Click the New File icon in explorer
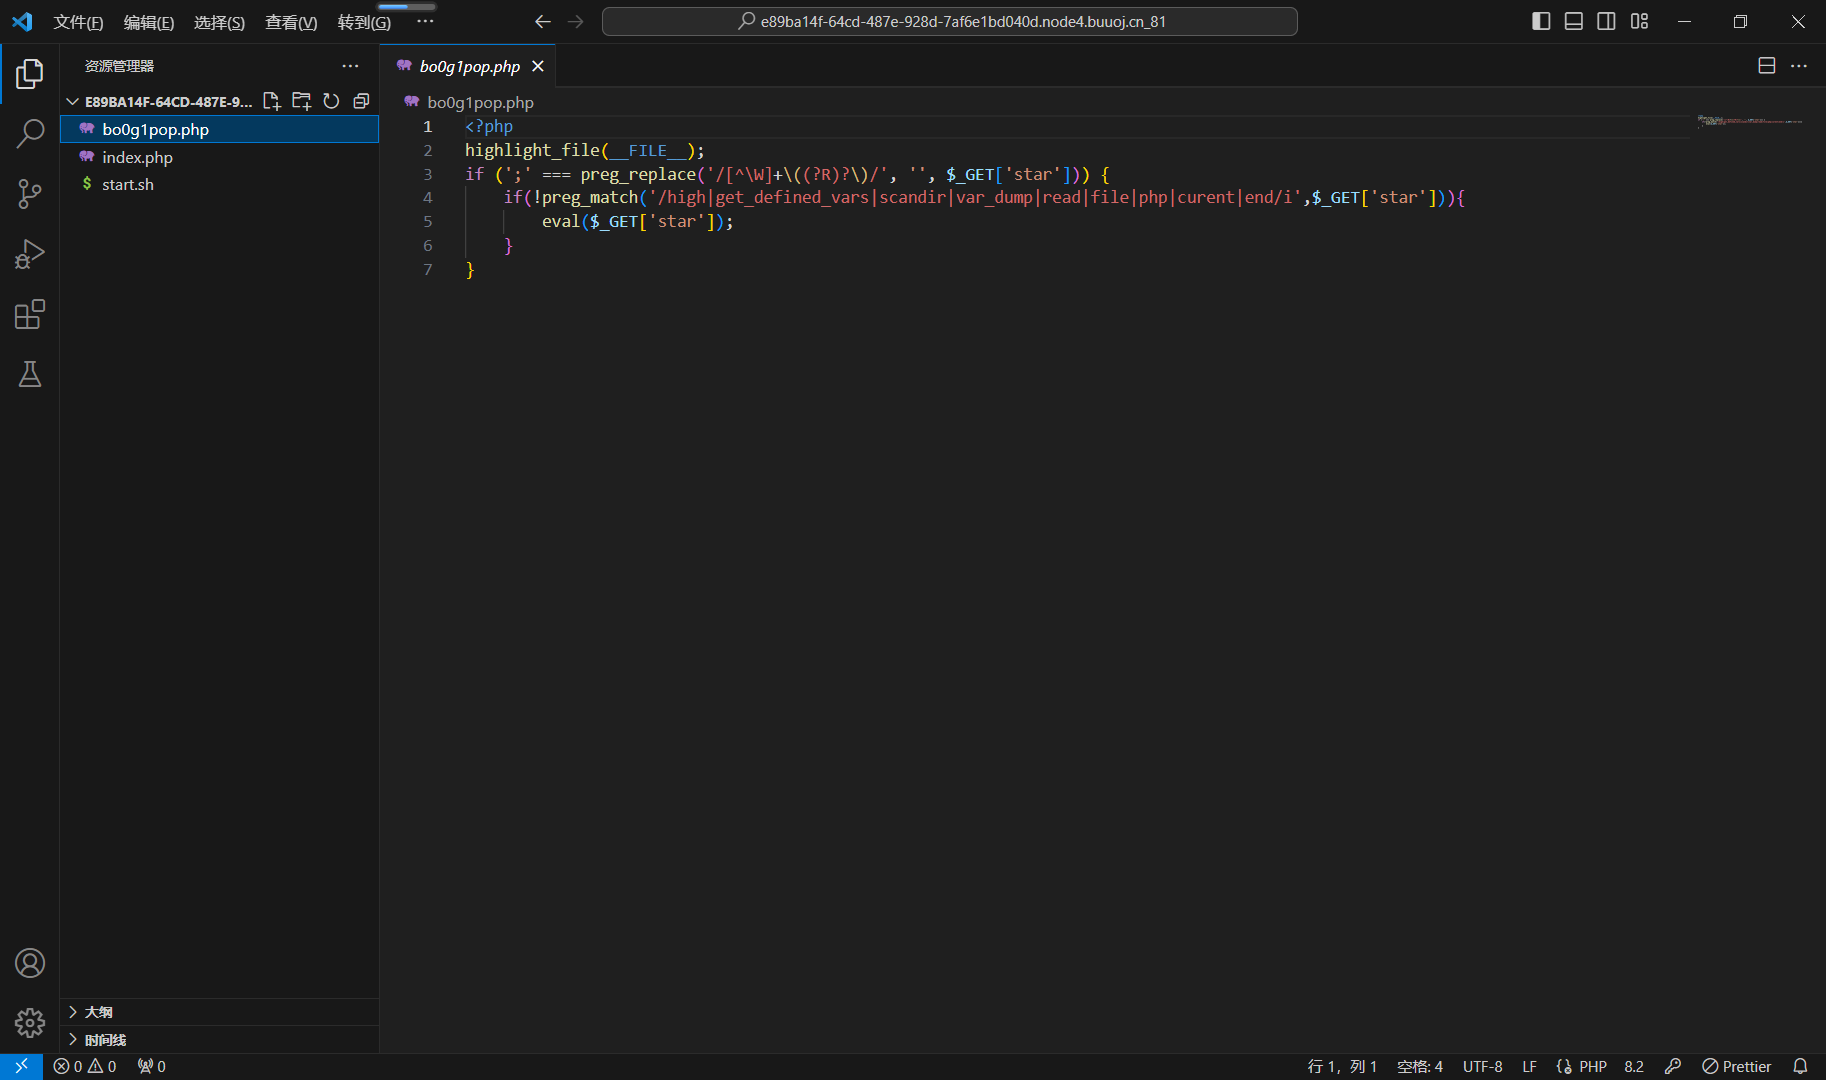This screenshot has height=1080, width=1826. 271,101
